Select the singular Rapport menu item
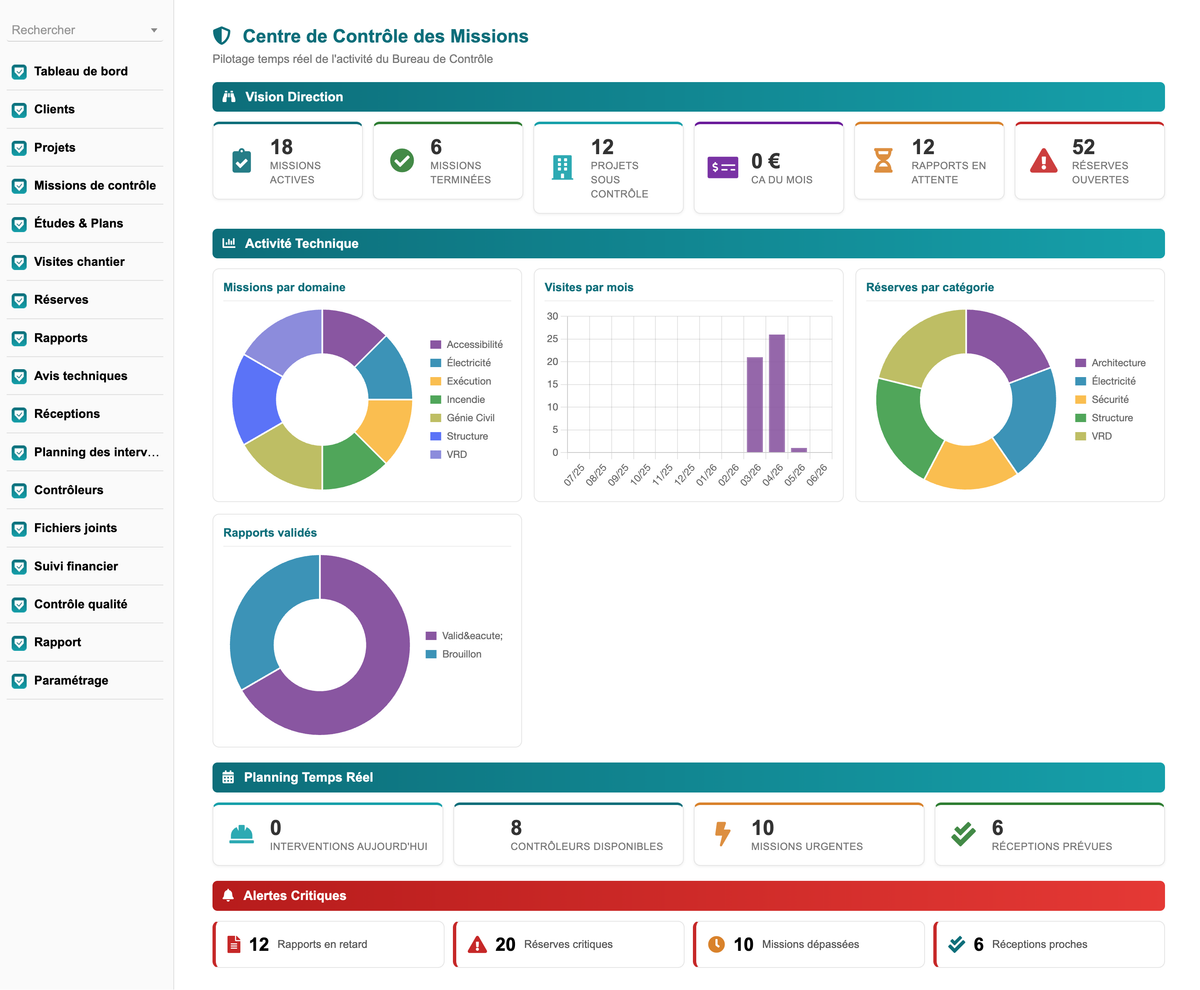This screenshot has width=1200, height=990. (84, 641)
